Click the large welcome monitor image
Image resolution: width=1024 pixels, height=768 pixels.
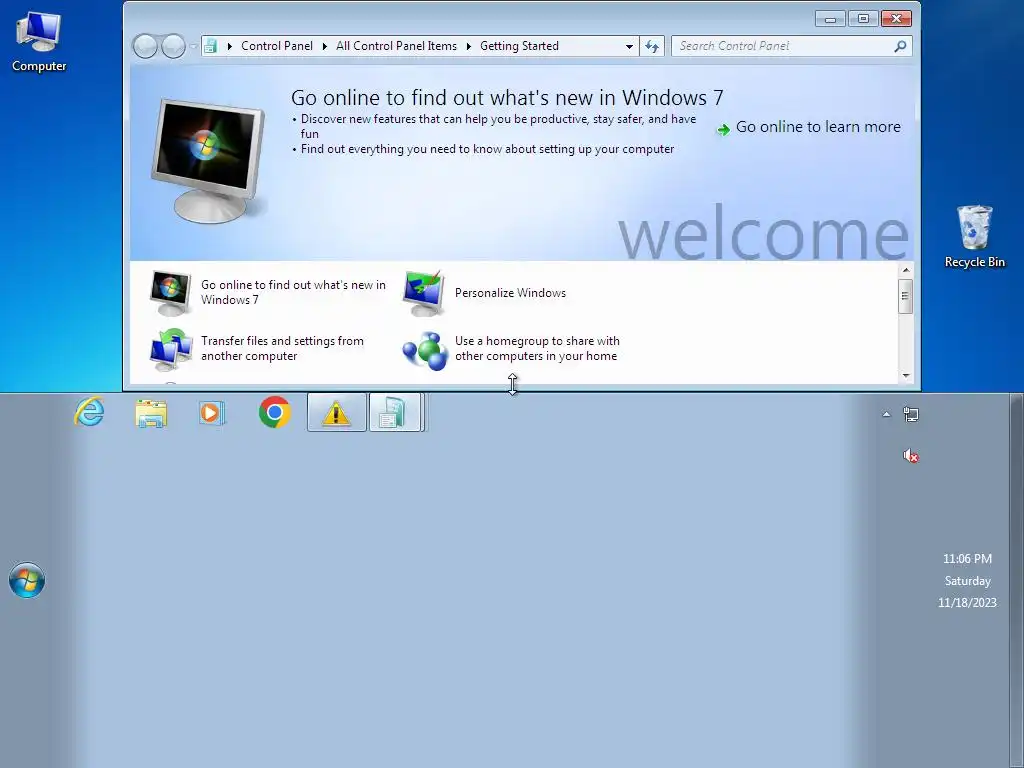click(208, 161)
